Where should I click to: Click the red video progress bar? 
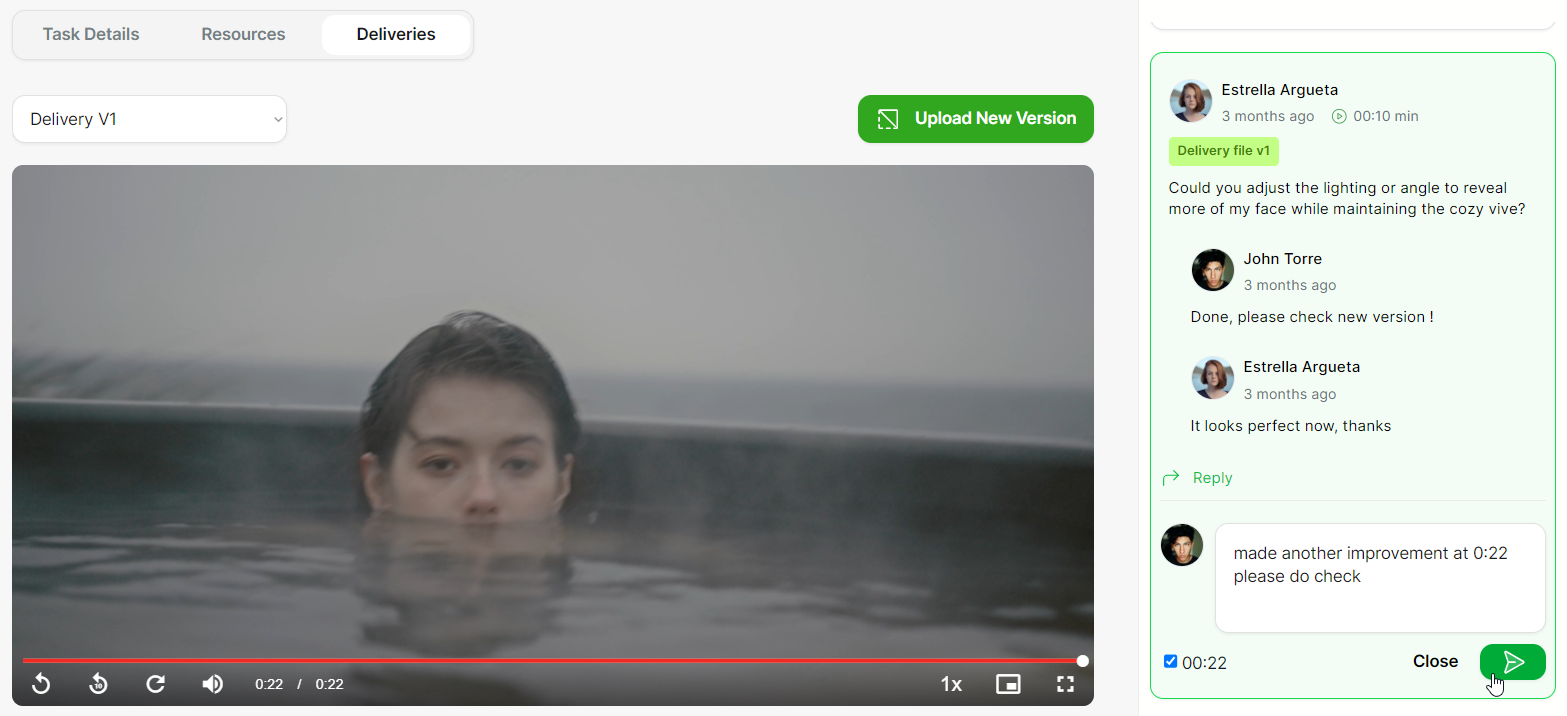point(552,661)
